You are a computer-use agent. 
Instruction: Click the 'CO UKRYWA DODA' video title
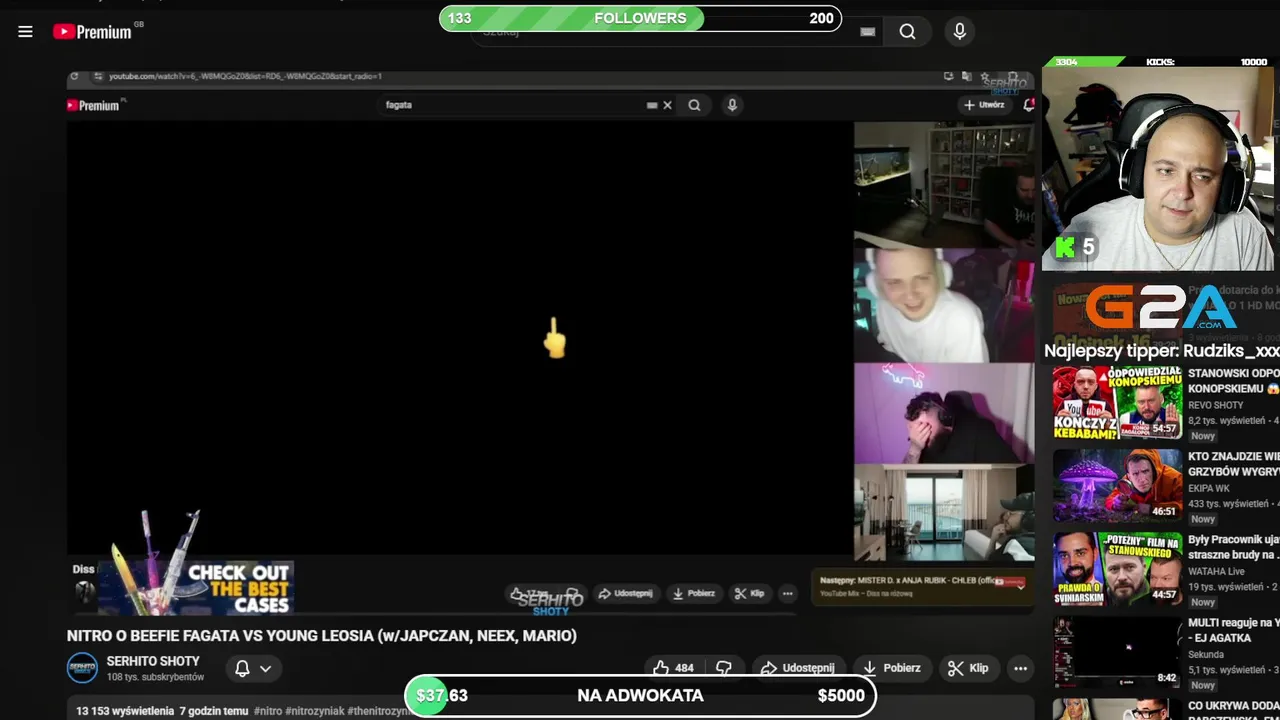1234,712
